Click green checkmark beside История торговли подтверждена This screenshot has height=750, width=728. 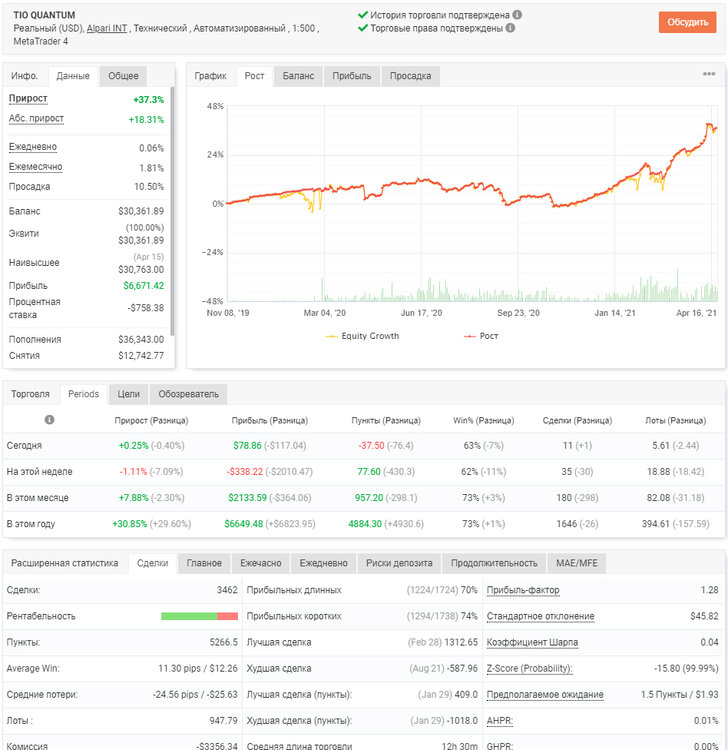(363, 15)
